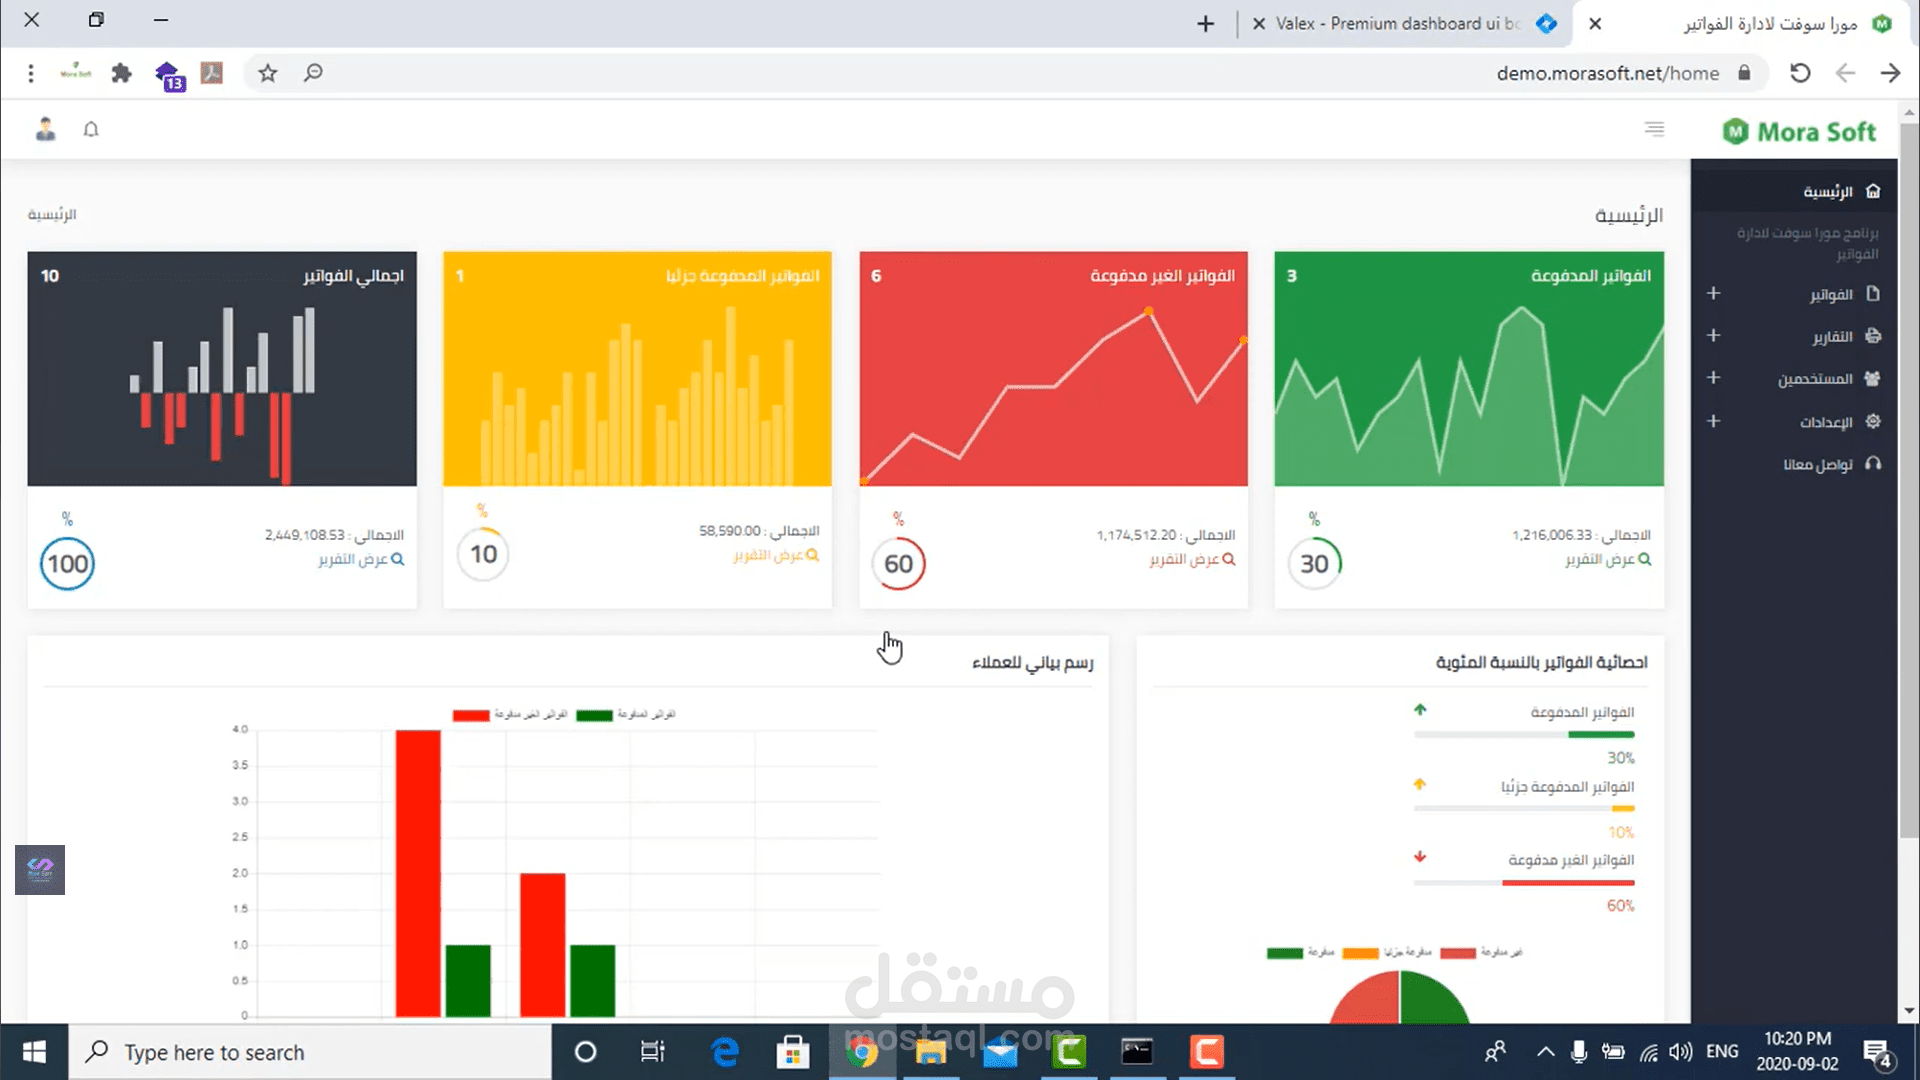The width and height of the screenshot is (1920, 1080).
Task: Open the notifications bell icon
Action: tap(91, 130)
